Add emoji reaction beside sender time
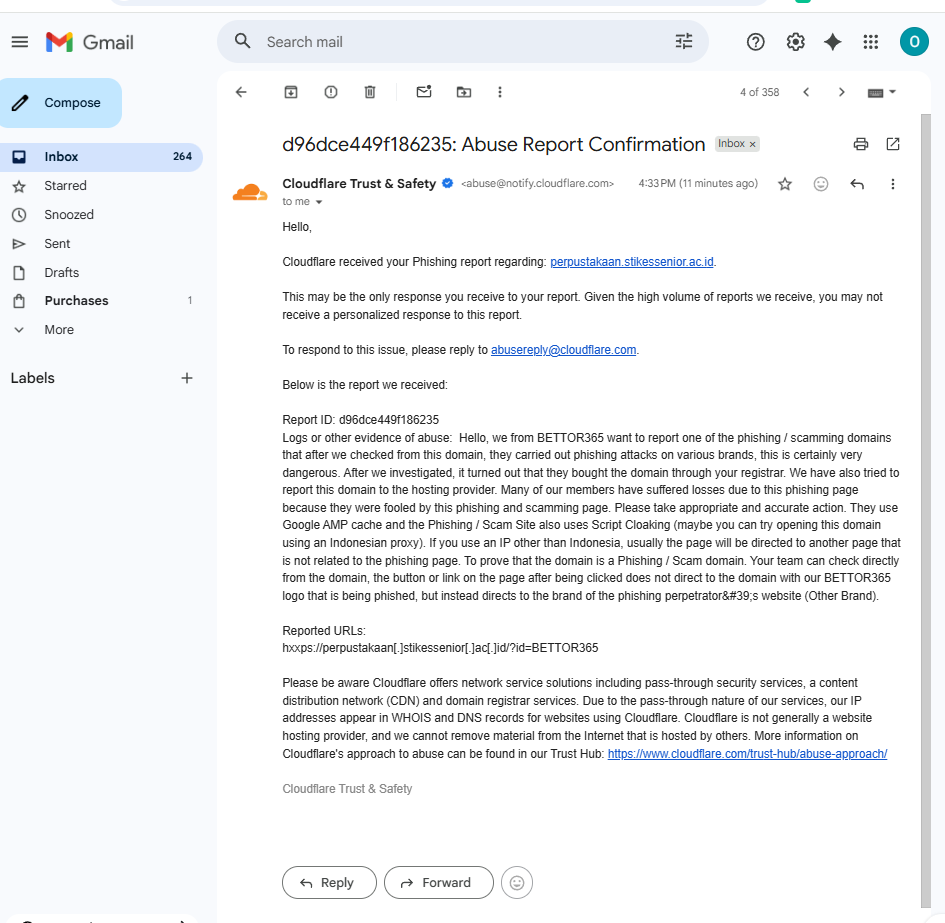Image resolution: width=945 pixels, height=923 pixels. [x=821, y=184]
